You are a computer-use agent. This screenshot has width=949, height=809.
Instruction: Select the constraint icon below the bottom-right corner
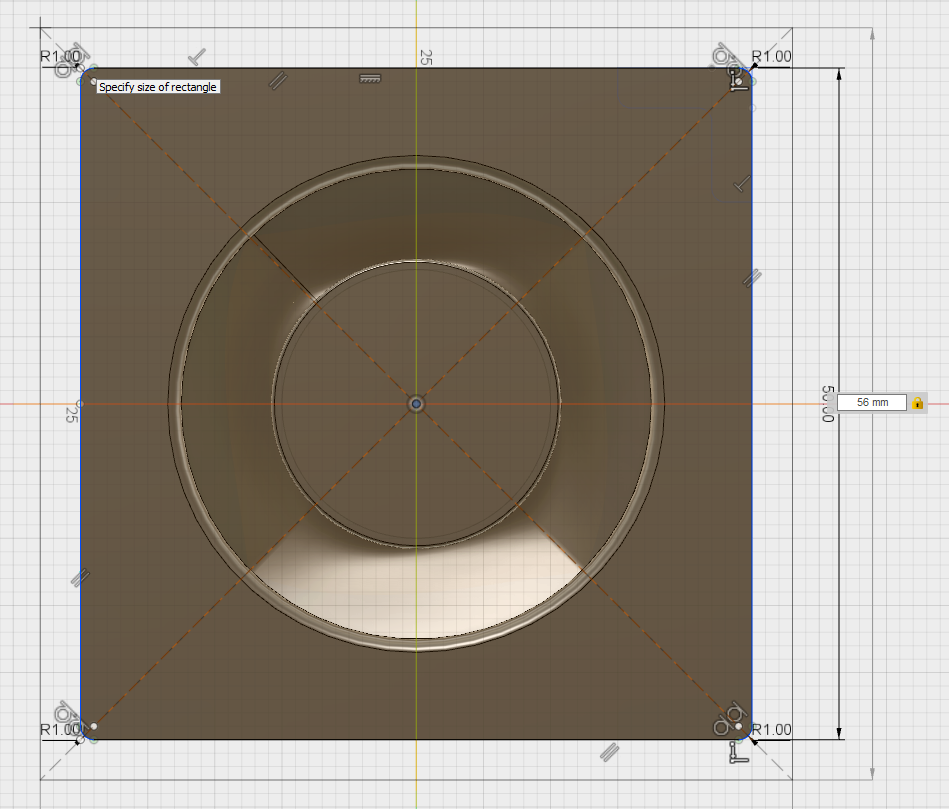(x=738, y=753)
